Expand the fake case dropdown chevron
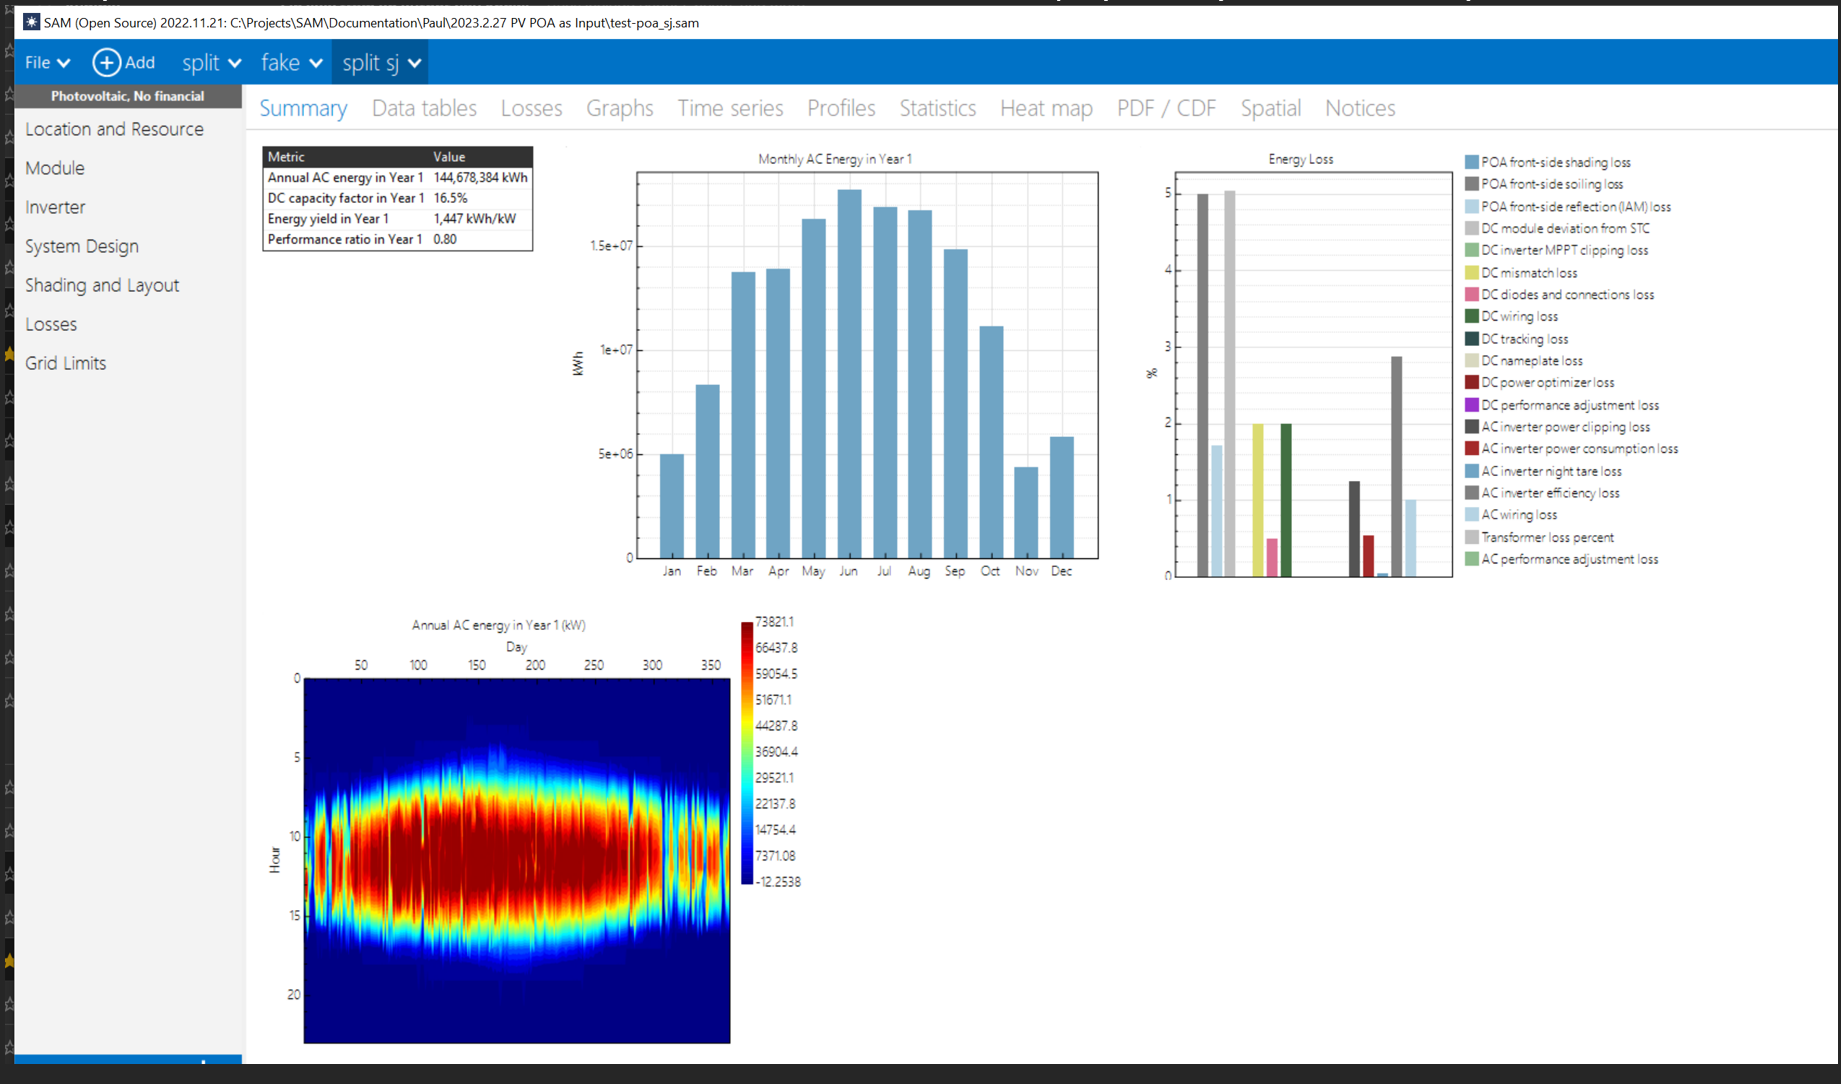This screenshot has height=1084, width=1841. 318,63
